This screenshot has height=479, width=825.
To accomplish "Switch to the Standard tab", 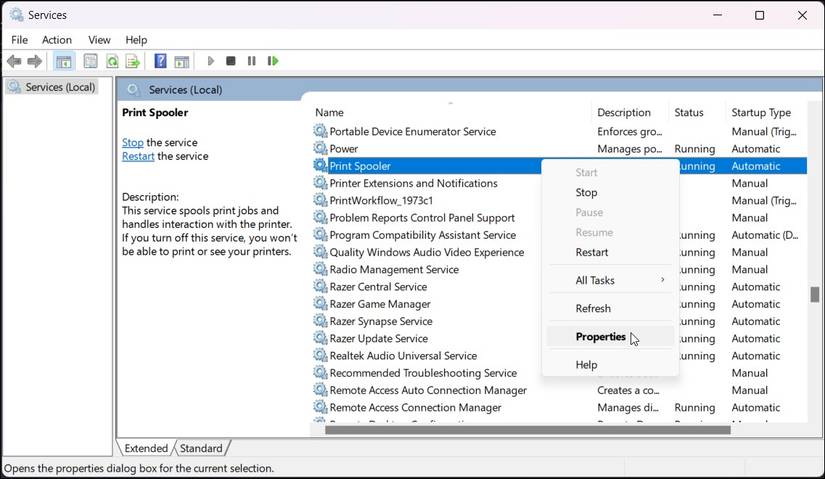I will point(201,448).
